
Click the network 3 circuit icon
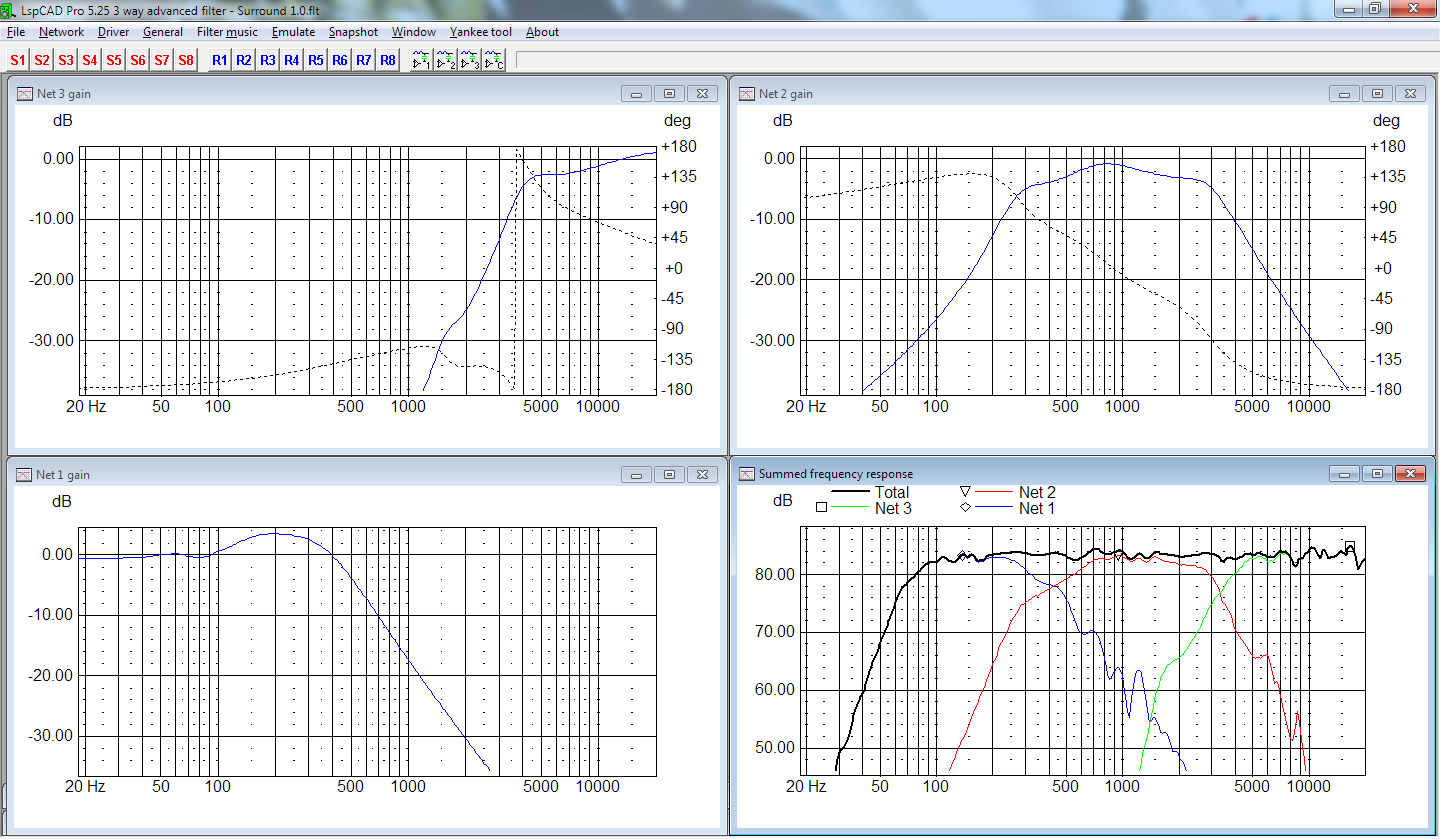click(x=469, y=60)
